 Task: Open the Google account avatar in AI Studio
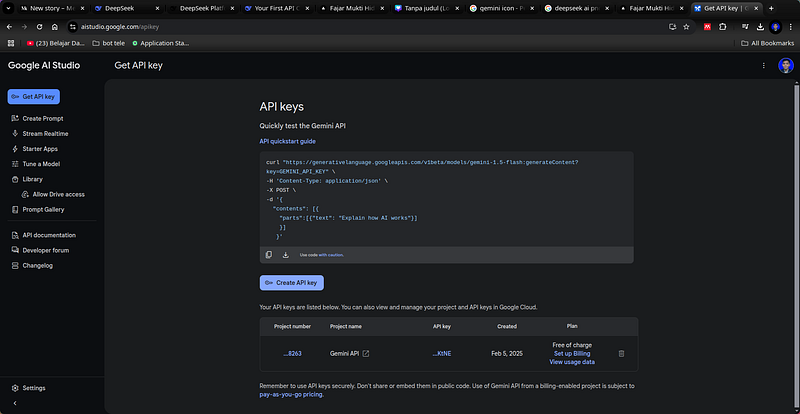pyautogui.click(x=786, y=65)
